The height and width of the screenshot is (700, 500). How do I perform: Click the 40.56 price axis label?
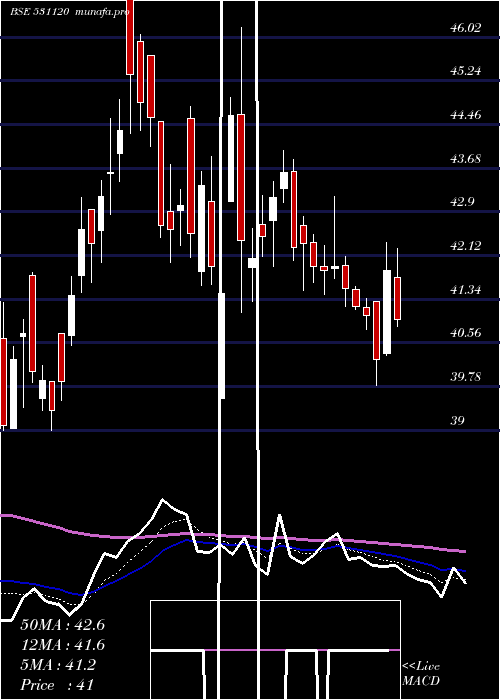point(465,333)
